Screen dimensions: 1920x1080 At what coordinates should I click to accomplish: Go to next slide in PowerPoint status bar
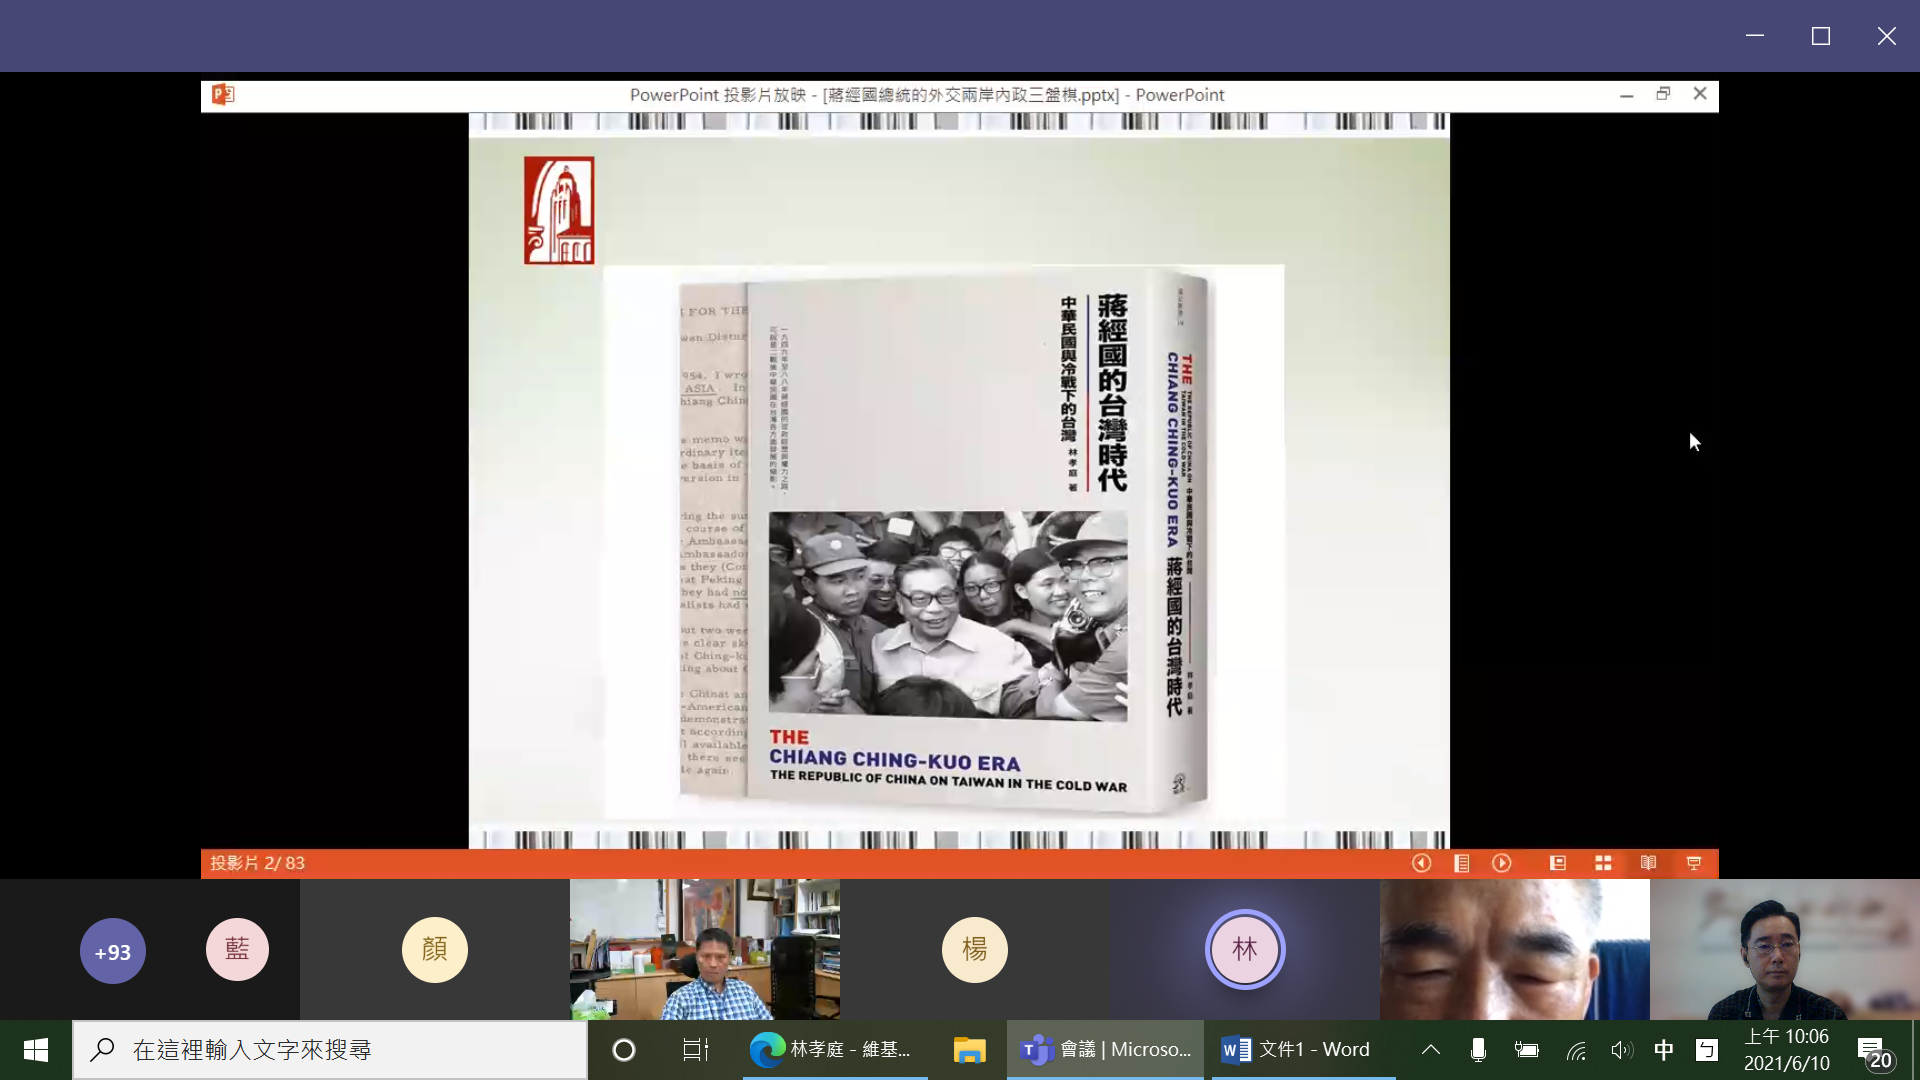(x=1502, y=863)
